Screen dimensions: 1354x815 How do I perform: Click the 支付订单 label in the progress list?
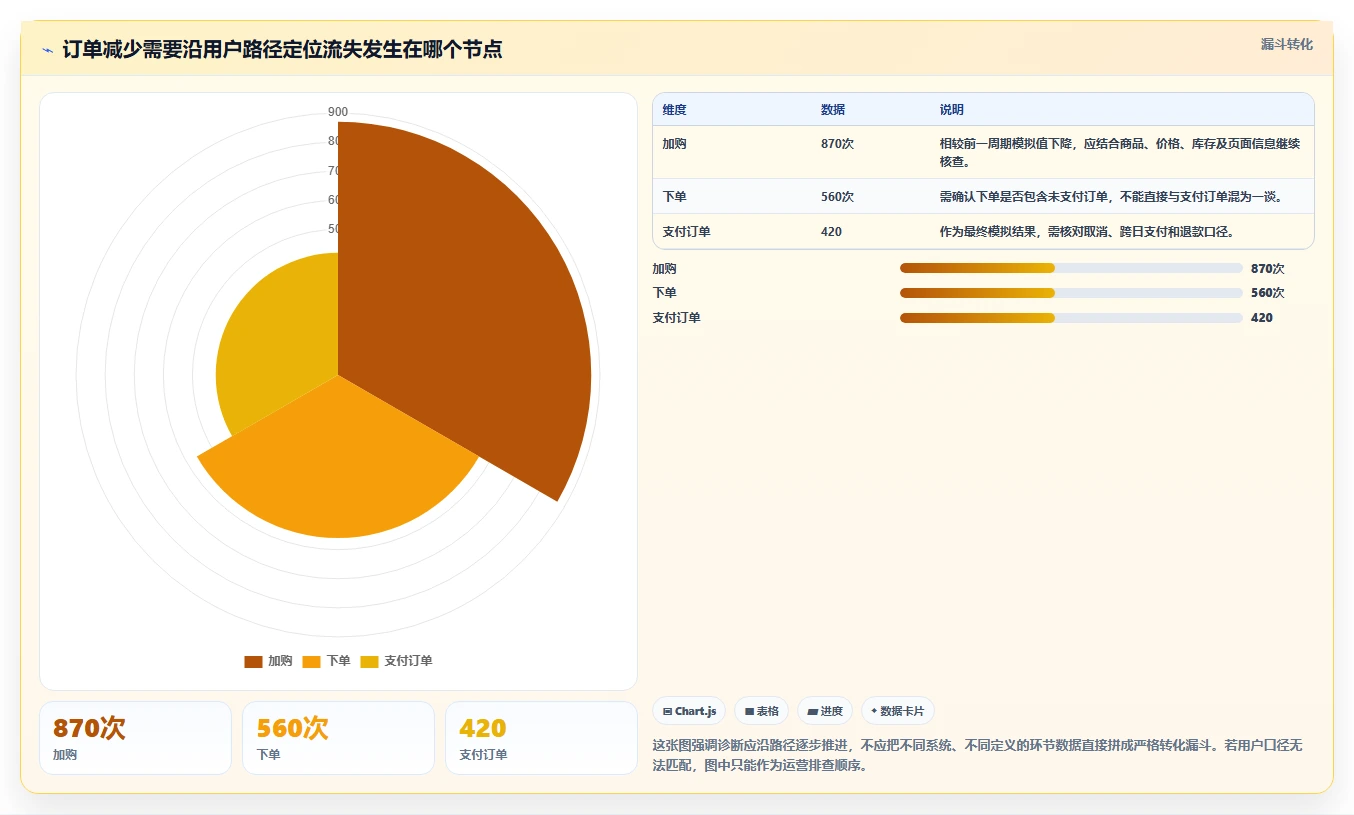pos(676,318)
